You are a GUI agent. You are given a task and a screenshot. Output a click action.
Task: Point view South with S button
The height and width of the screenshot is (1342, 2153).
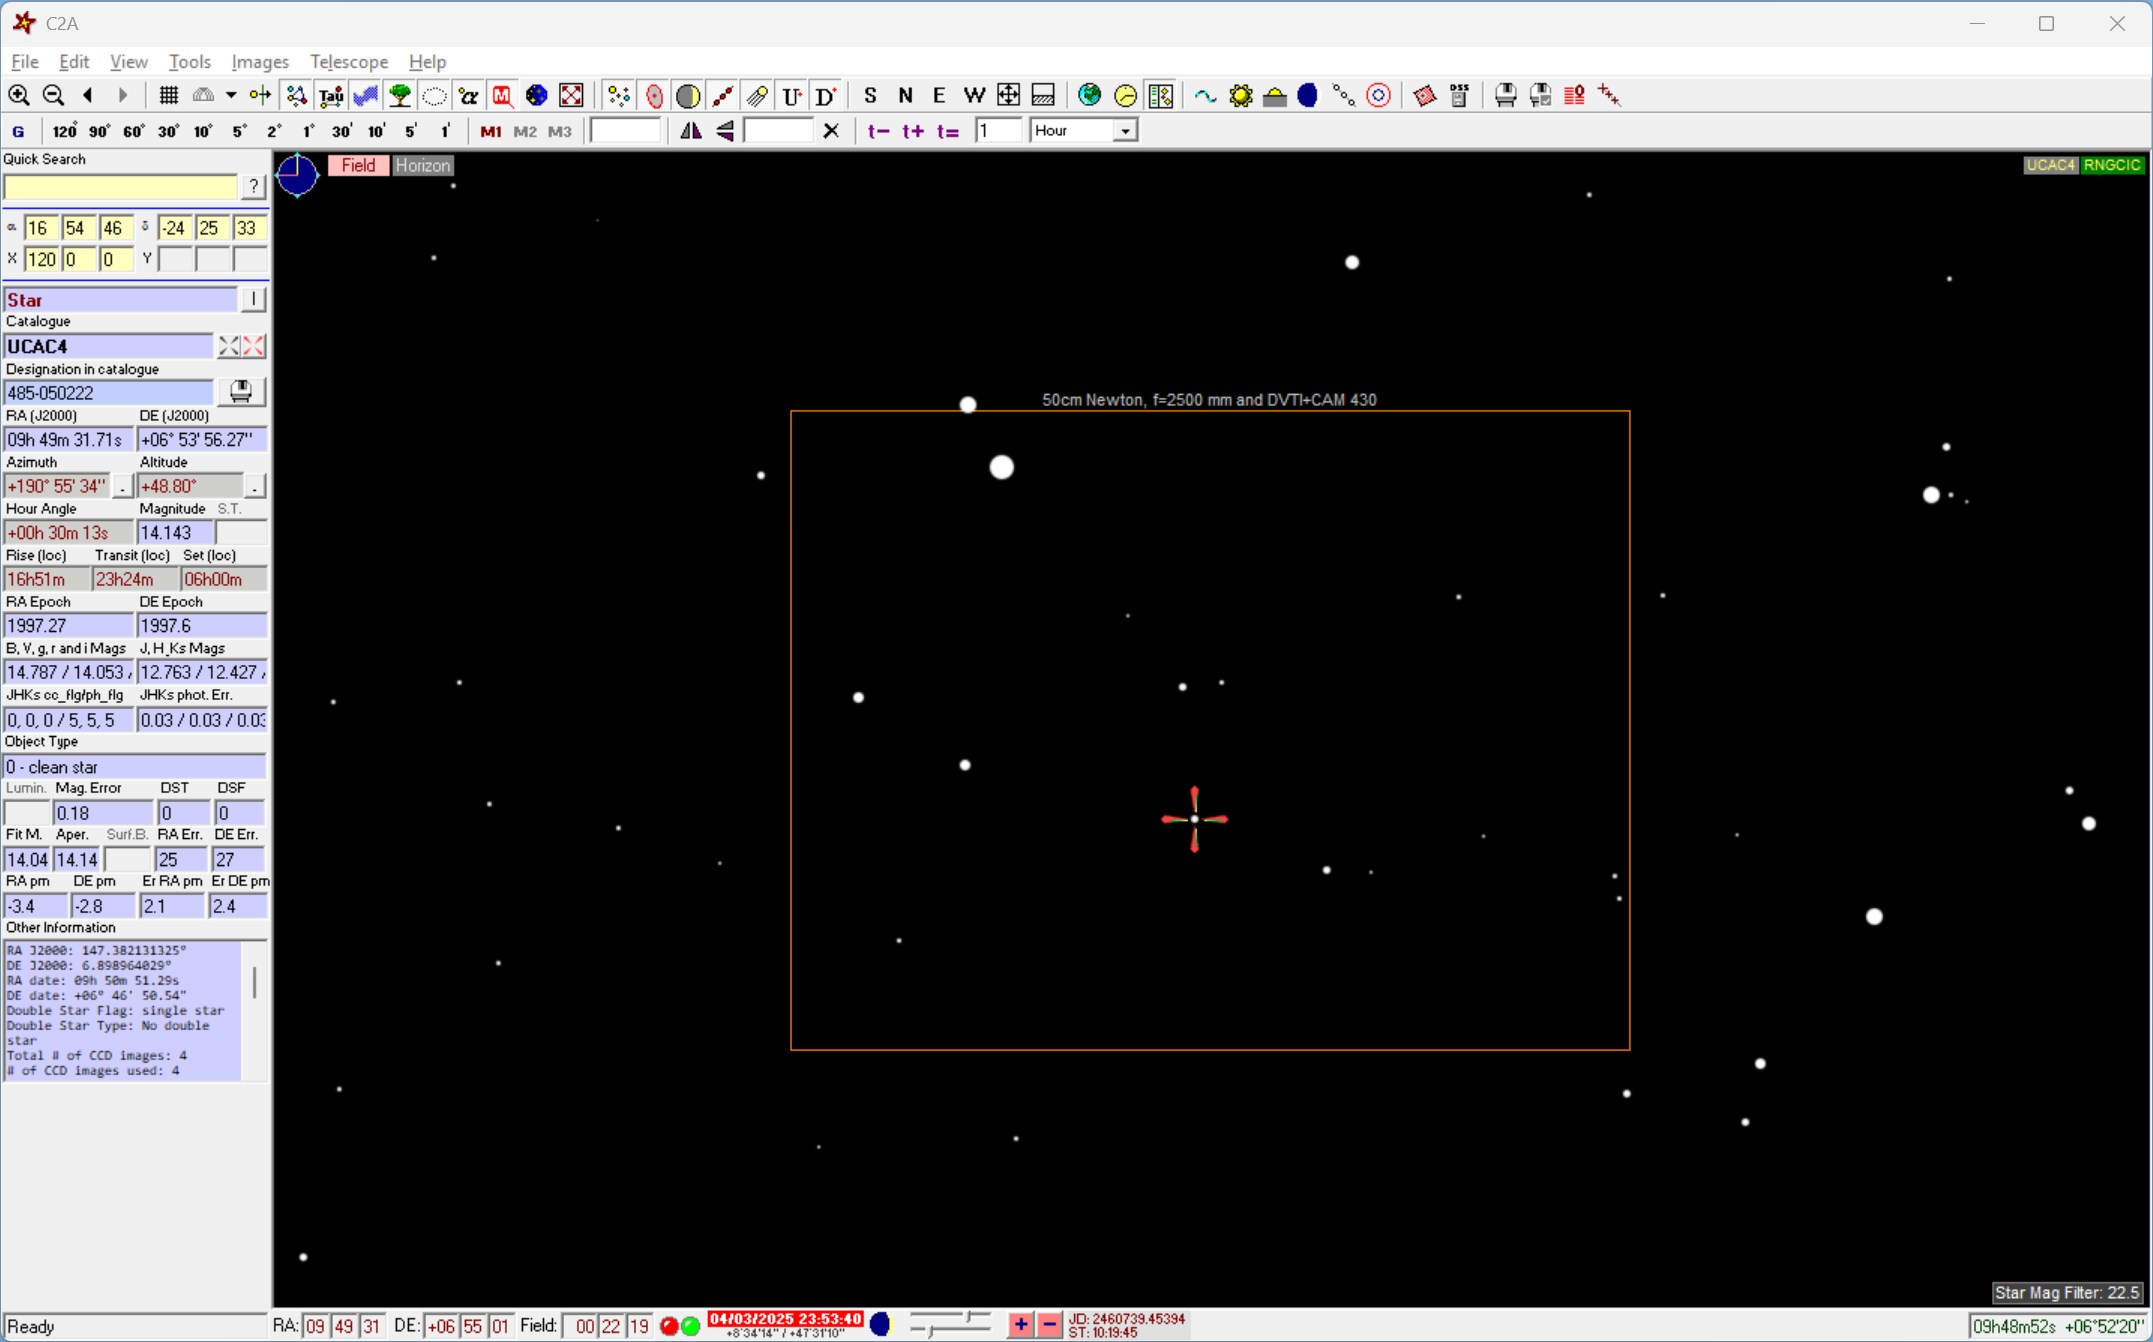tap(870, 95)
